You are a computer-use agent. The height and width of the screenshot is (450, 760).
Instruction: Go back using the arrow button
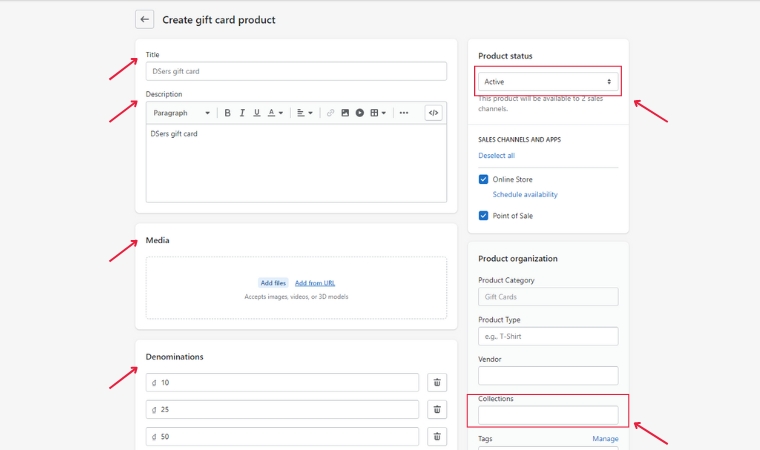[x=145, y=19]
